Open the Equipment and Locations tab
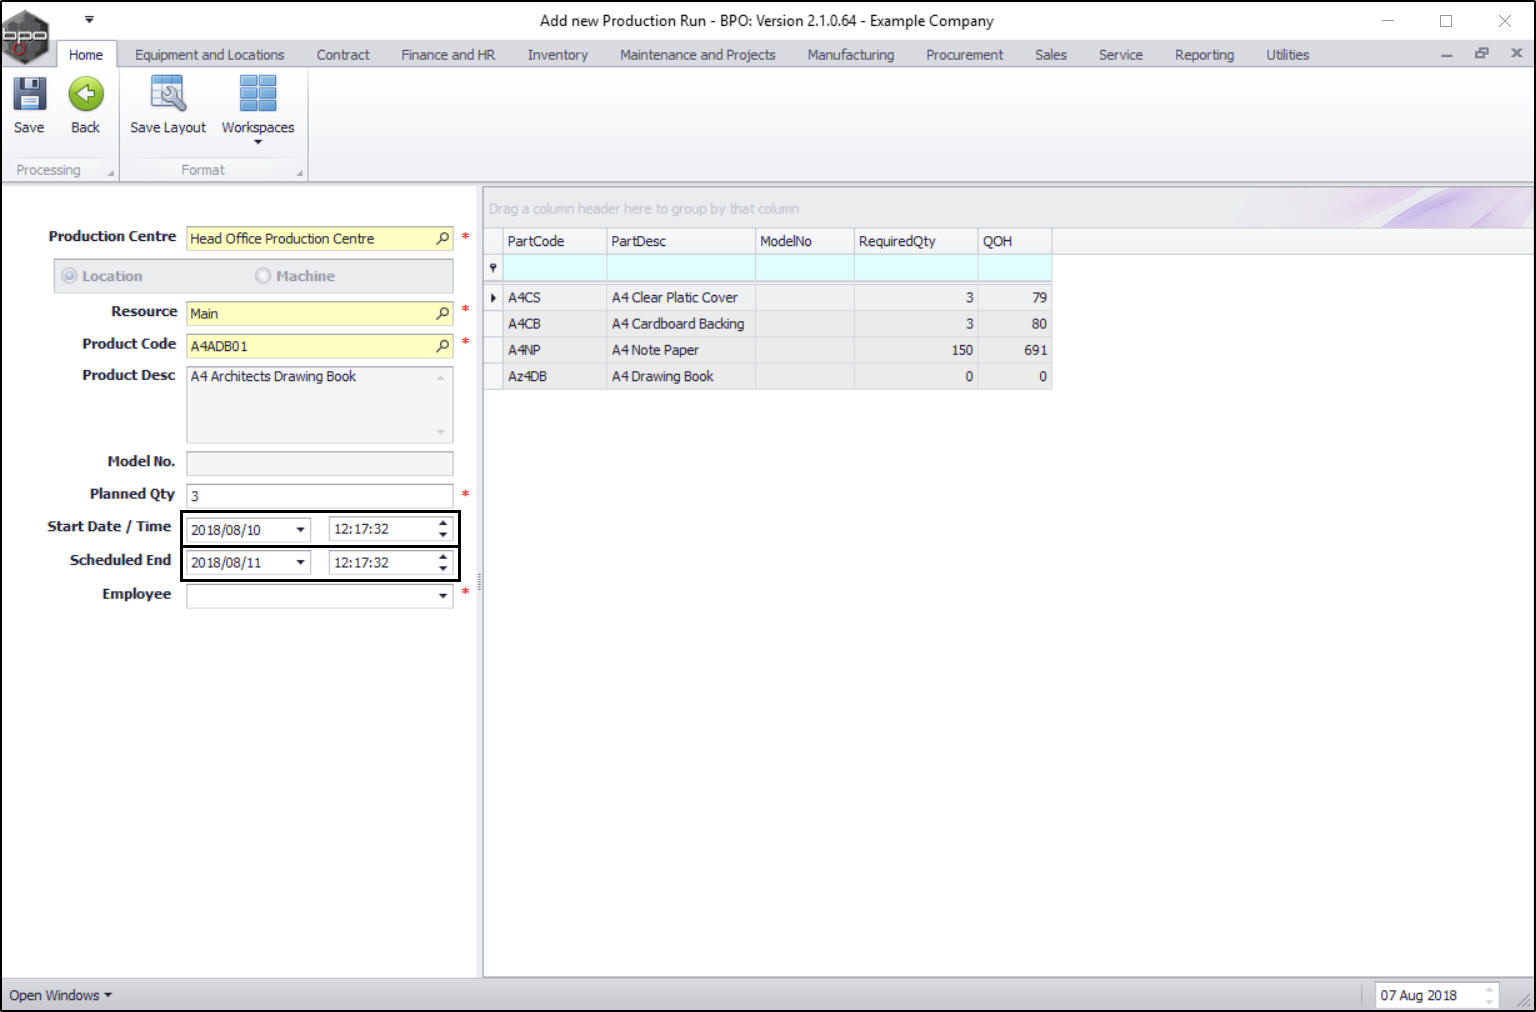1536x1012 pixels. coord(210,55)
